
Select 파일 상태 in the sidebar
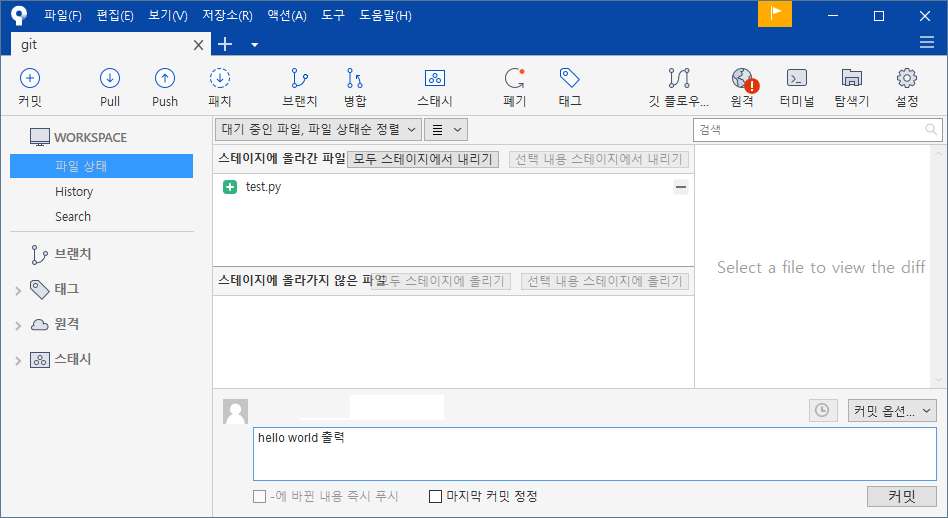tap(102, 166)
